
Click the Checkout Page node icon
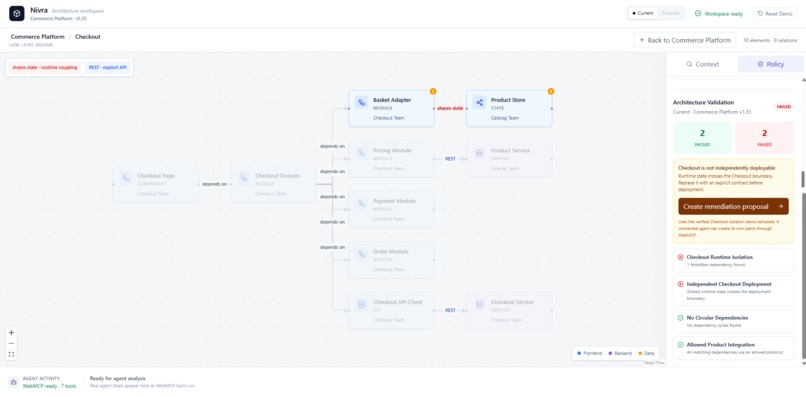pos(125,178)
